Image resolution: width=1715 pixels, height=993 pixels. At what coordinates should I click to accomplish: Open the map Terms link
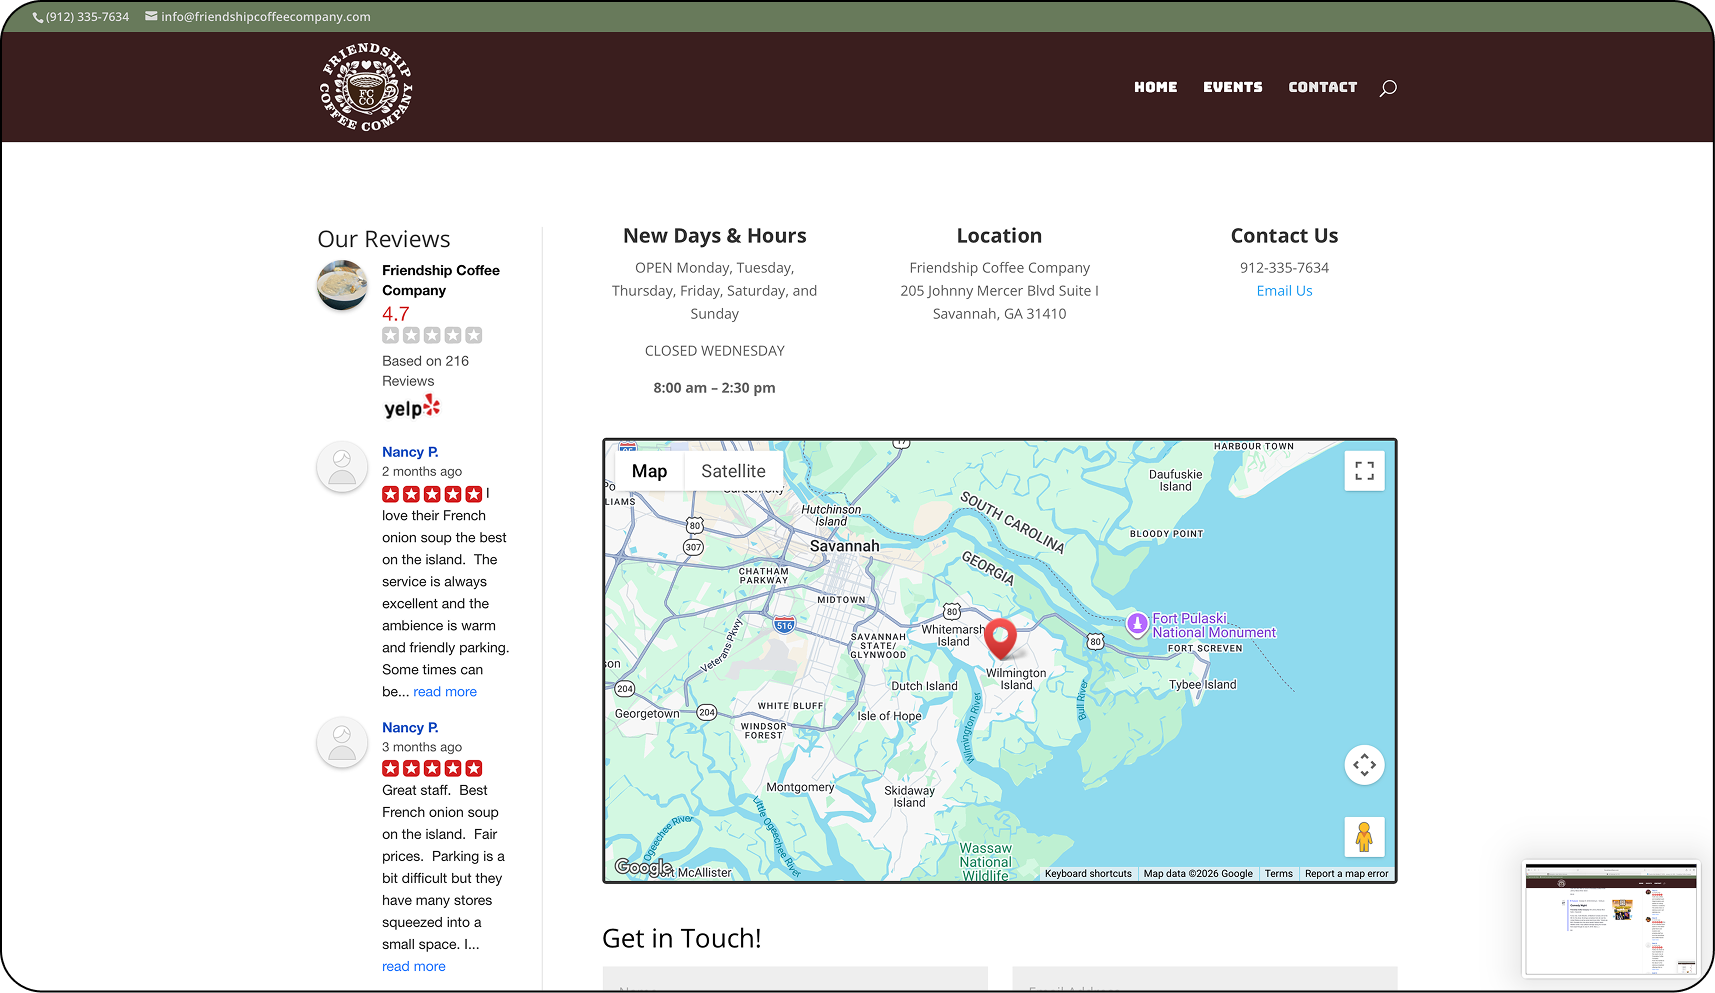[1278, 874]
